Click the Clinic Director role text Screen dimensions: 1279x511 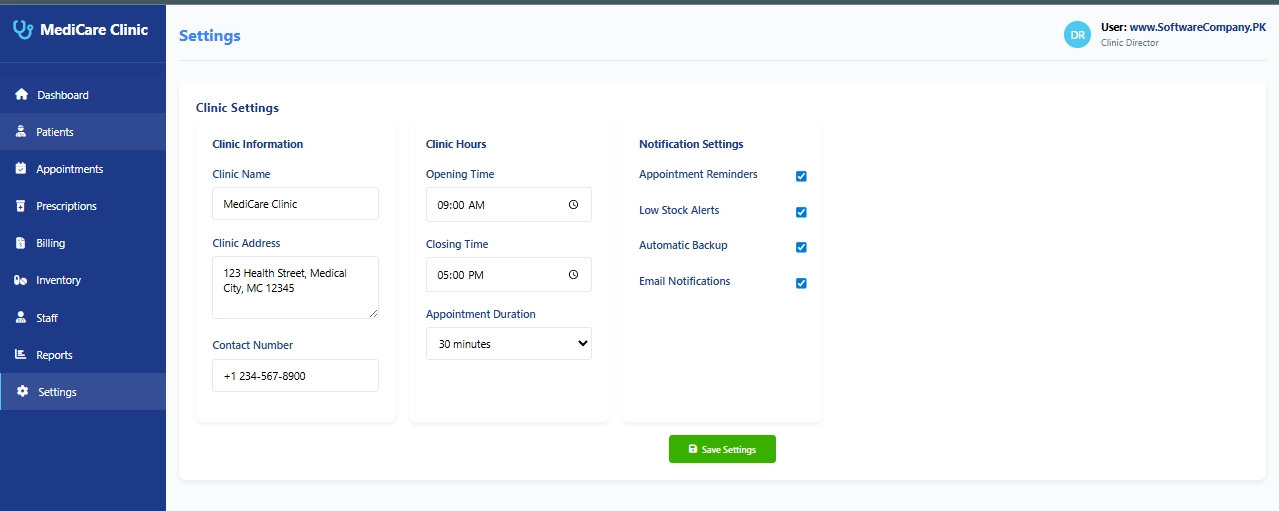click(x=1129, y=43)
